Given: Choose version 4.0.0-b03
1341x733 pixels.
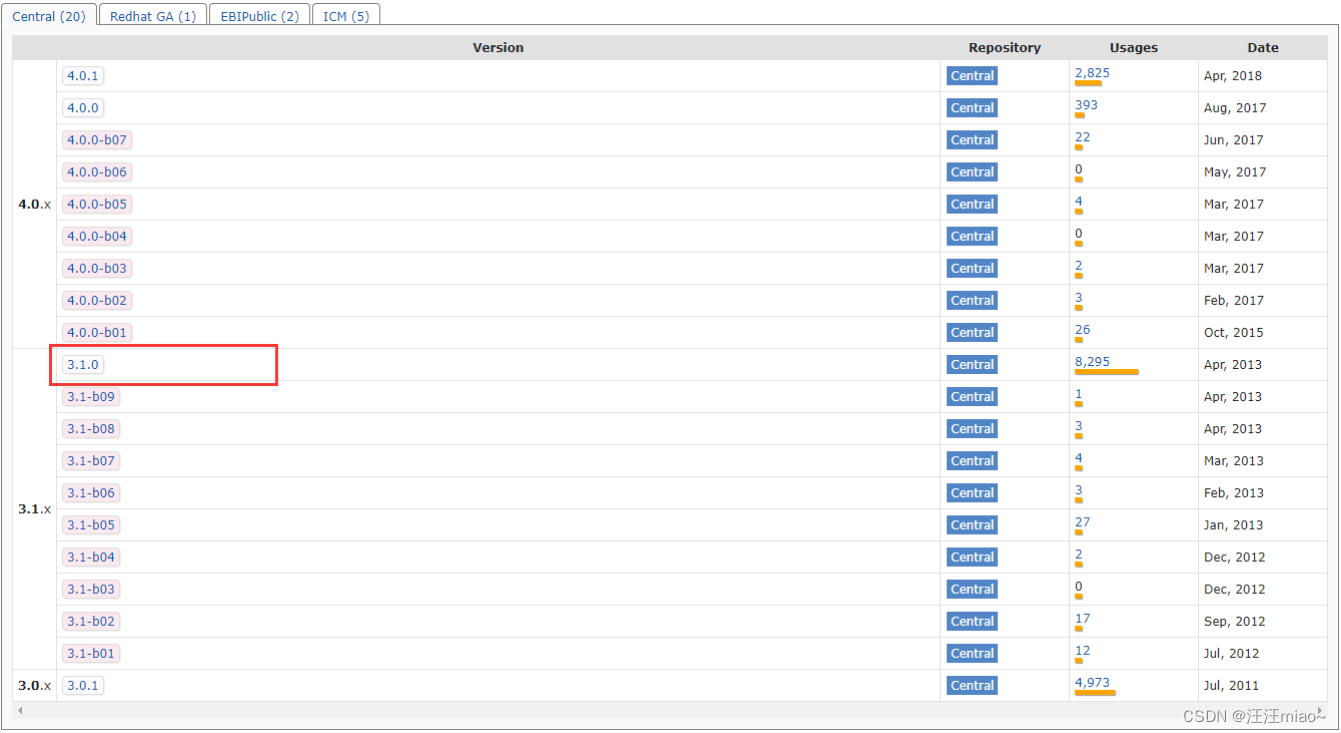Looking at the screenshot, I should tap(97, 268).
